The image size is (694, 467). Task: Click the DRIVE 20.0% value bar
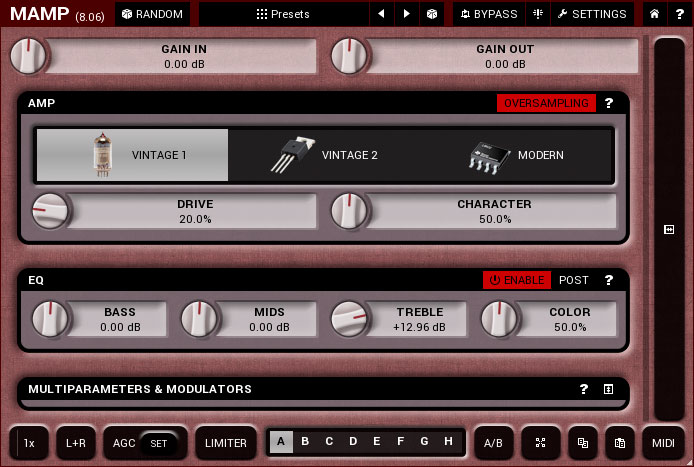click(194, 212)
